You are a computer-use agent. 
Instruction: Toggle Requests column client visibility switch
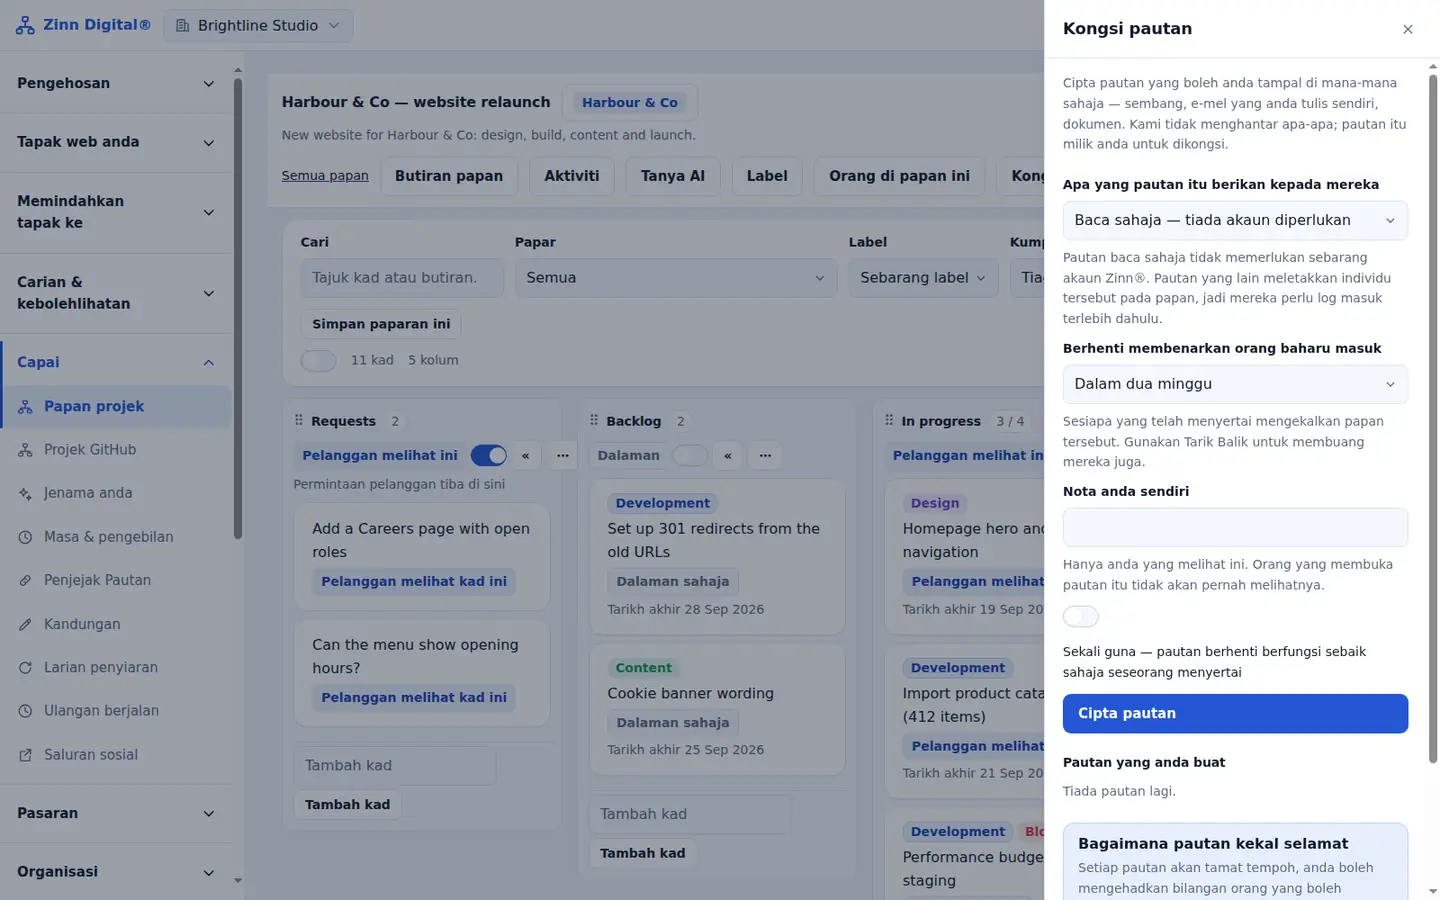(489, 456)
